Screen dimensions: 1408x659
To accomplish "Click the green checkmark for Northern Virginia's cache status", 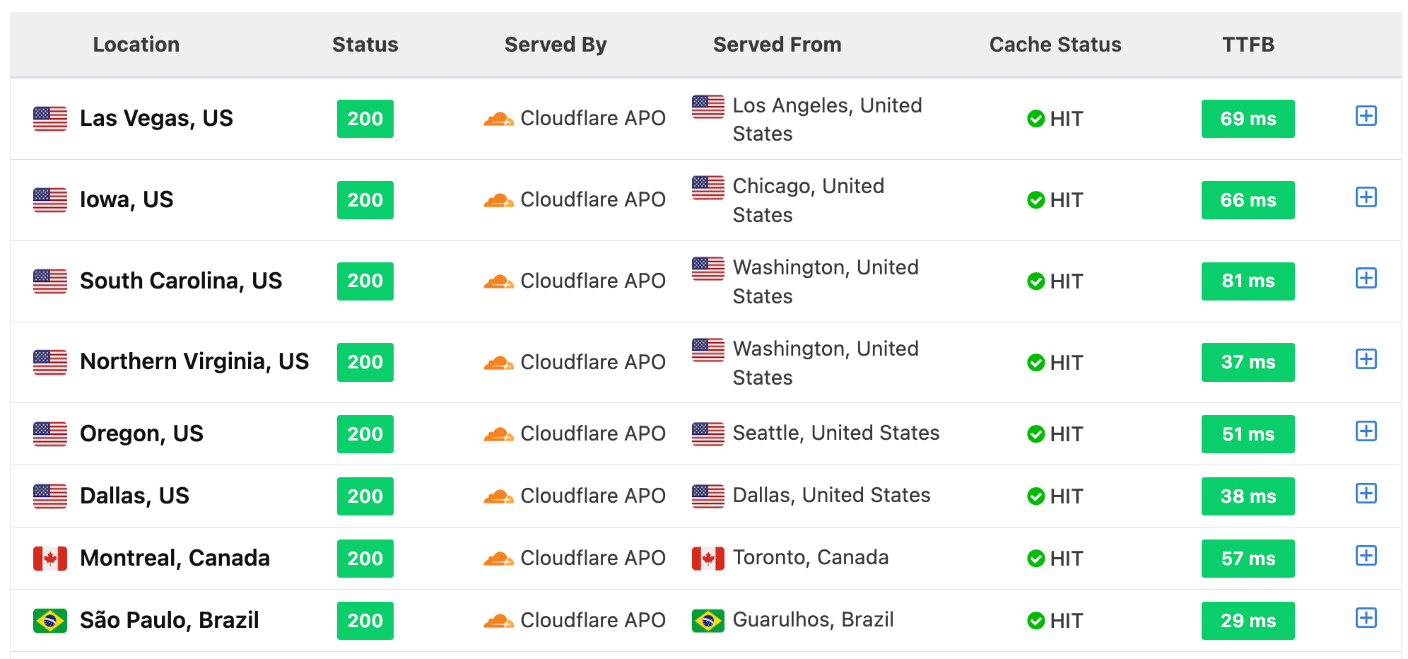I will pos(1036,362).
